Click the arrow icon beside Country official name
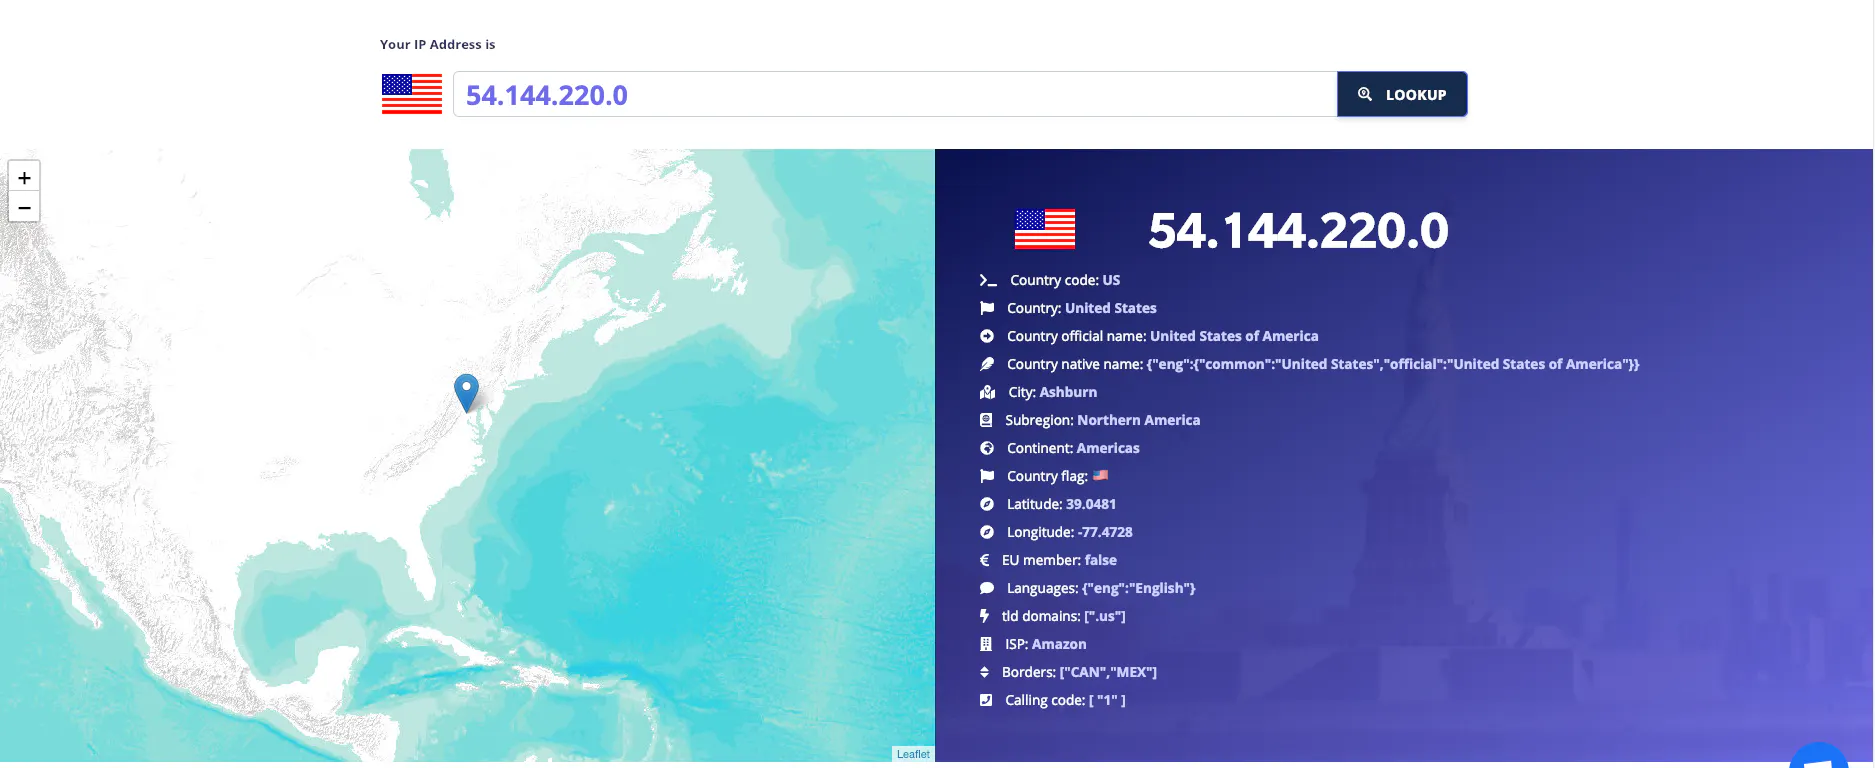The width and height of the screenshot is (1875, 768). coord(987,336)
